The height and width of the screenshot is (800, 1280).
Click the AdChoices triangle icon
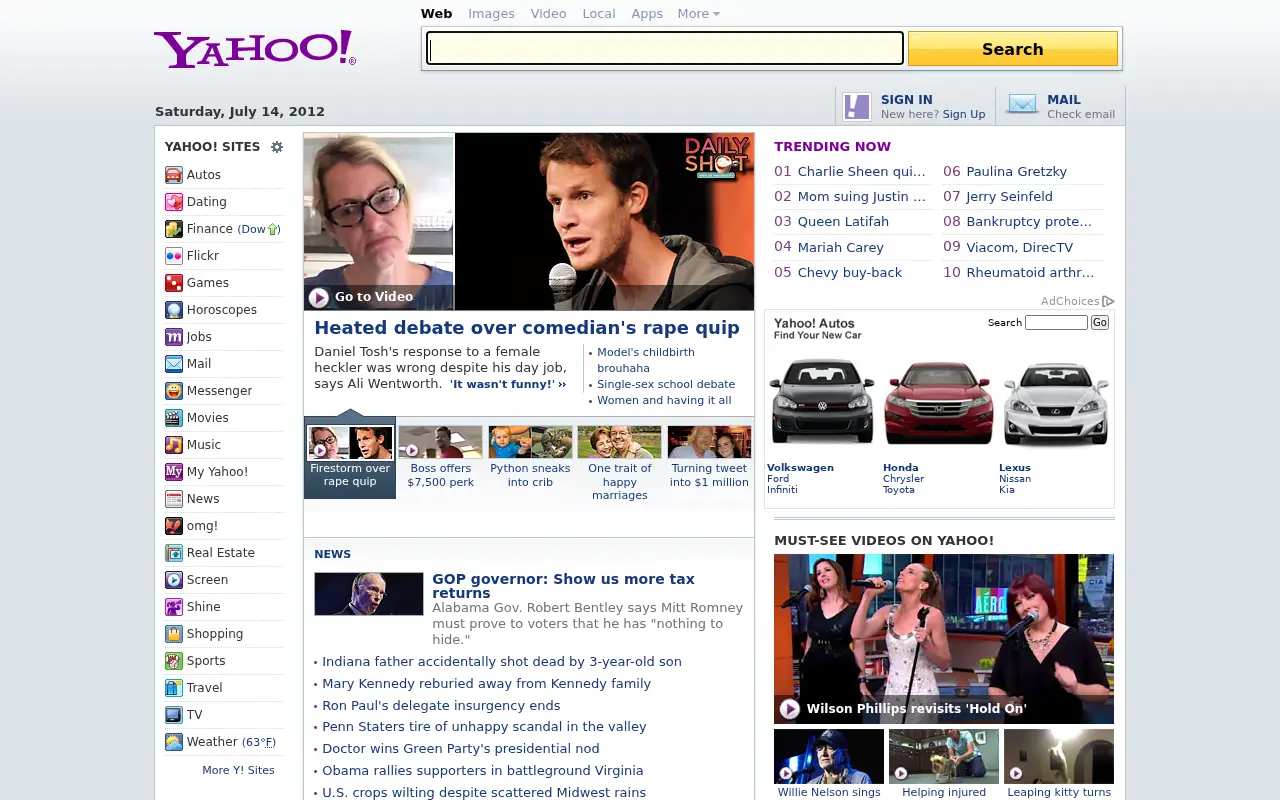click(x=1109, y=301)
